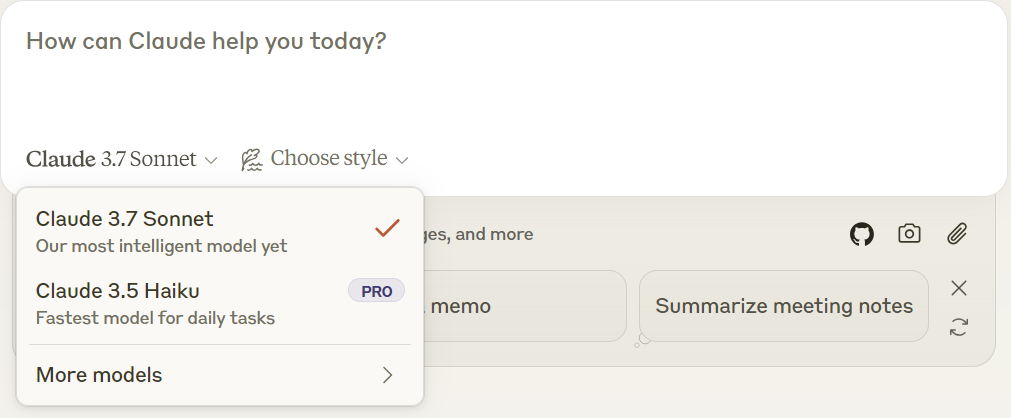Click the PRO badge on Claude 3.5 Haiku
1011x418 pixels.
376,291
